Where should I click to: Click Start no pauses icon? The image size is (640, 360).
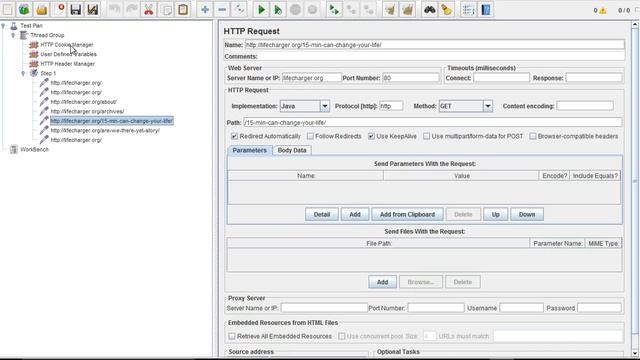[278, 9]
